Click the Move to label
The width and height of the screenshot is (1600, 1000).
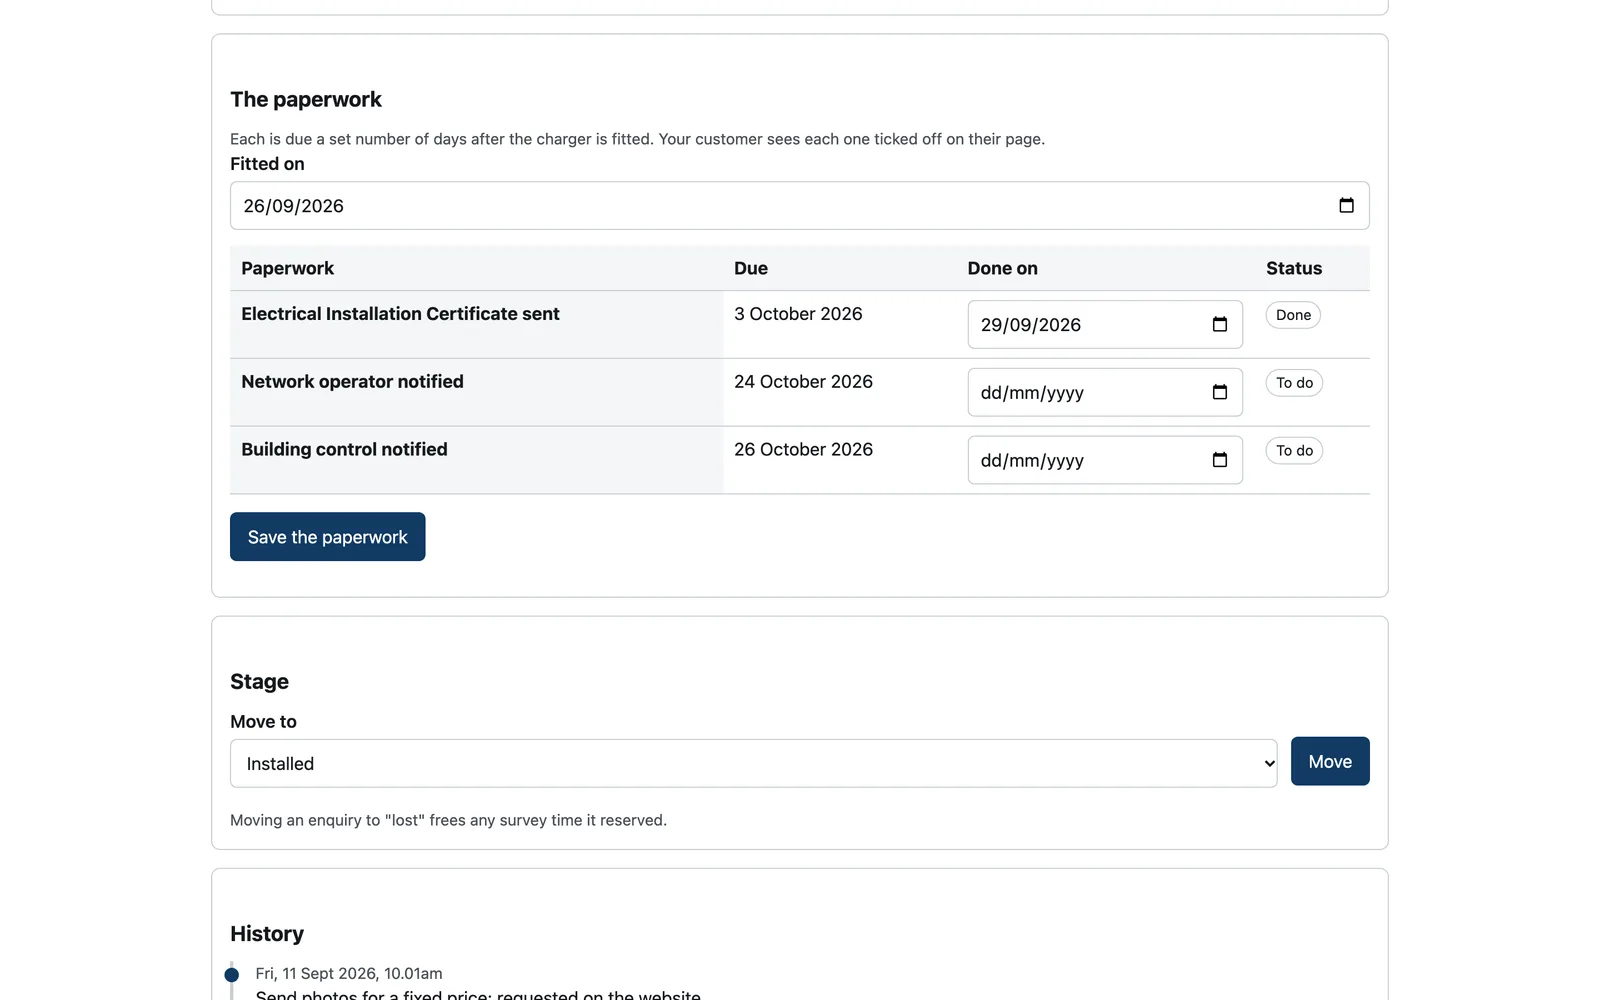(263, 722)
